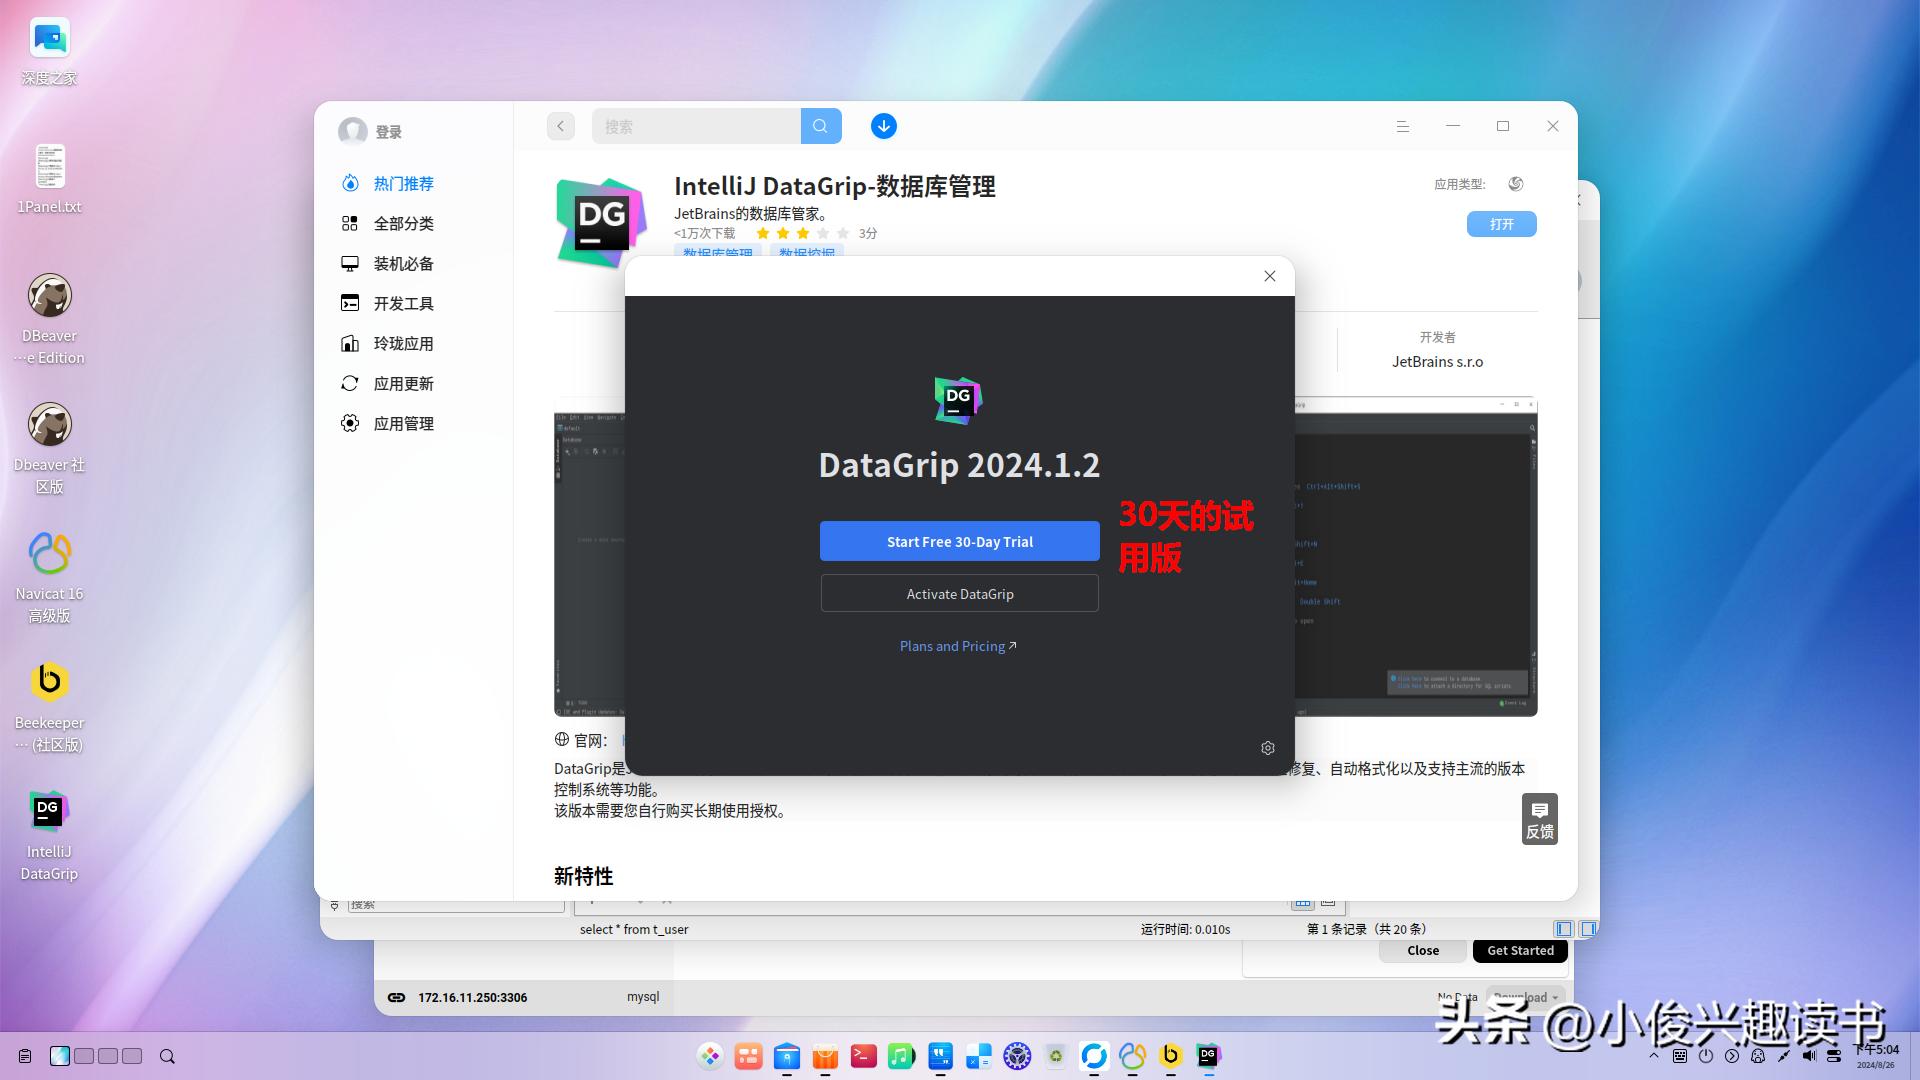Viewport: 1920px width, 1080px height.
Task: Click the app store search magnifier button
Action: coord(820,126)
